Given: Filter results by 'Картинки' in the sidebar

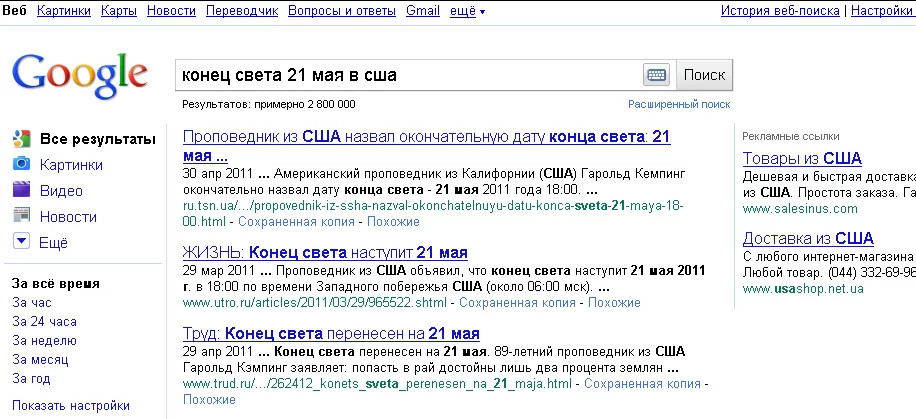Looking at the screenshot, I should [71, 165].
